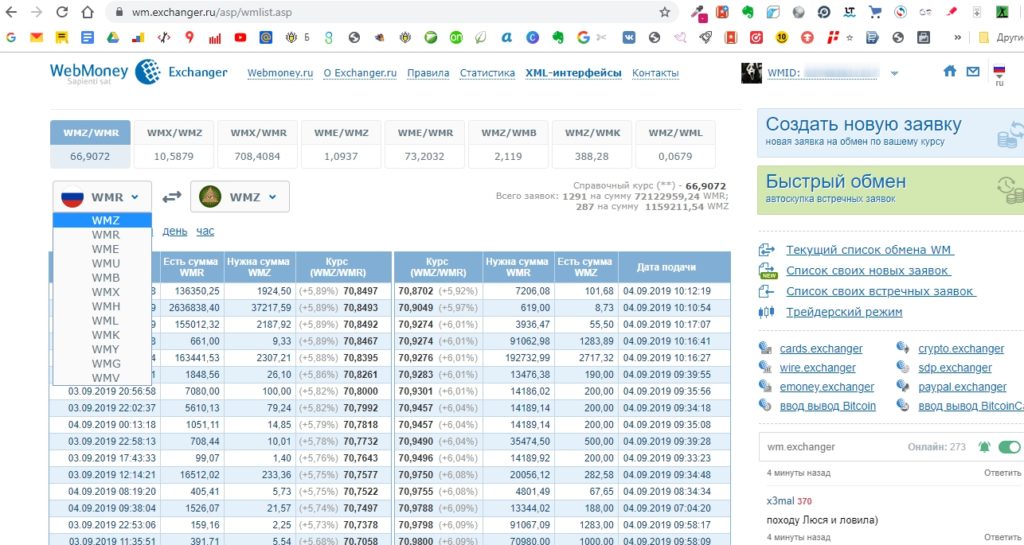Viewport: 1024px width, 545px height.
Task: Open shopping cart extension icon
Action: tap(875, 12)
